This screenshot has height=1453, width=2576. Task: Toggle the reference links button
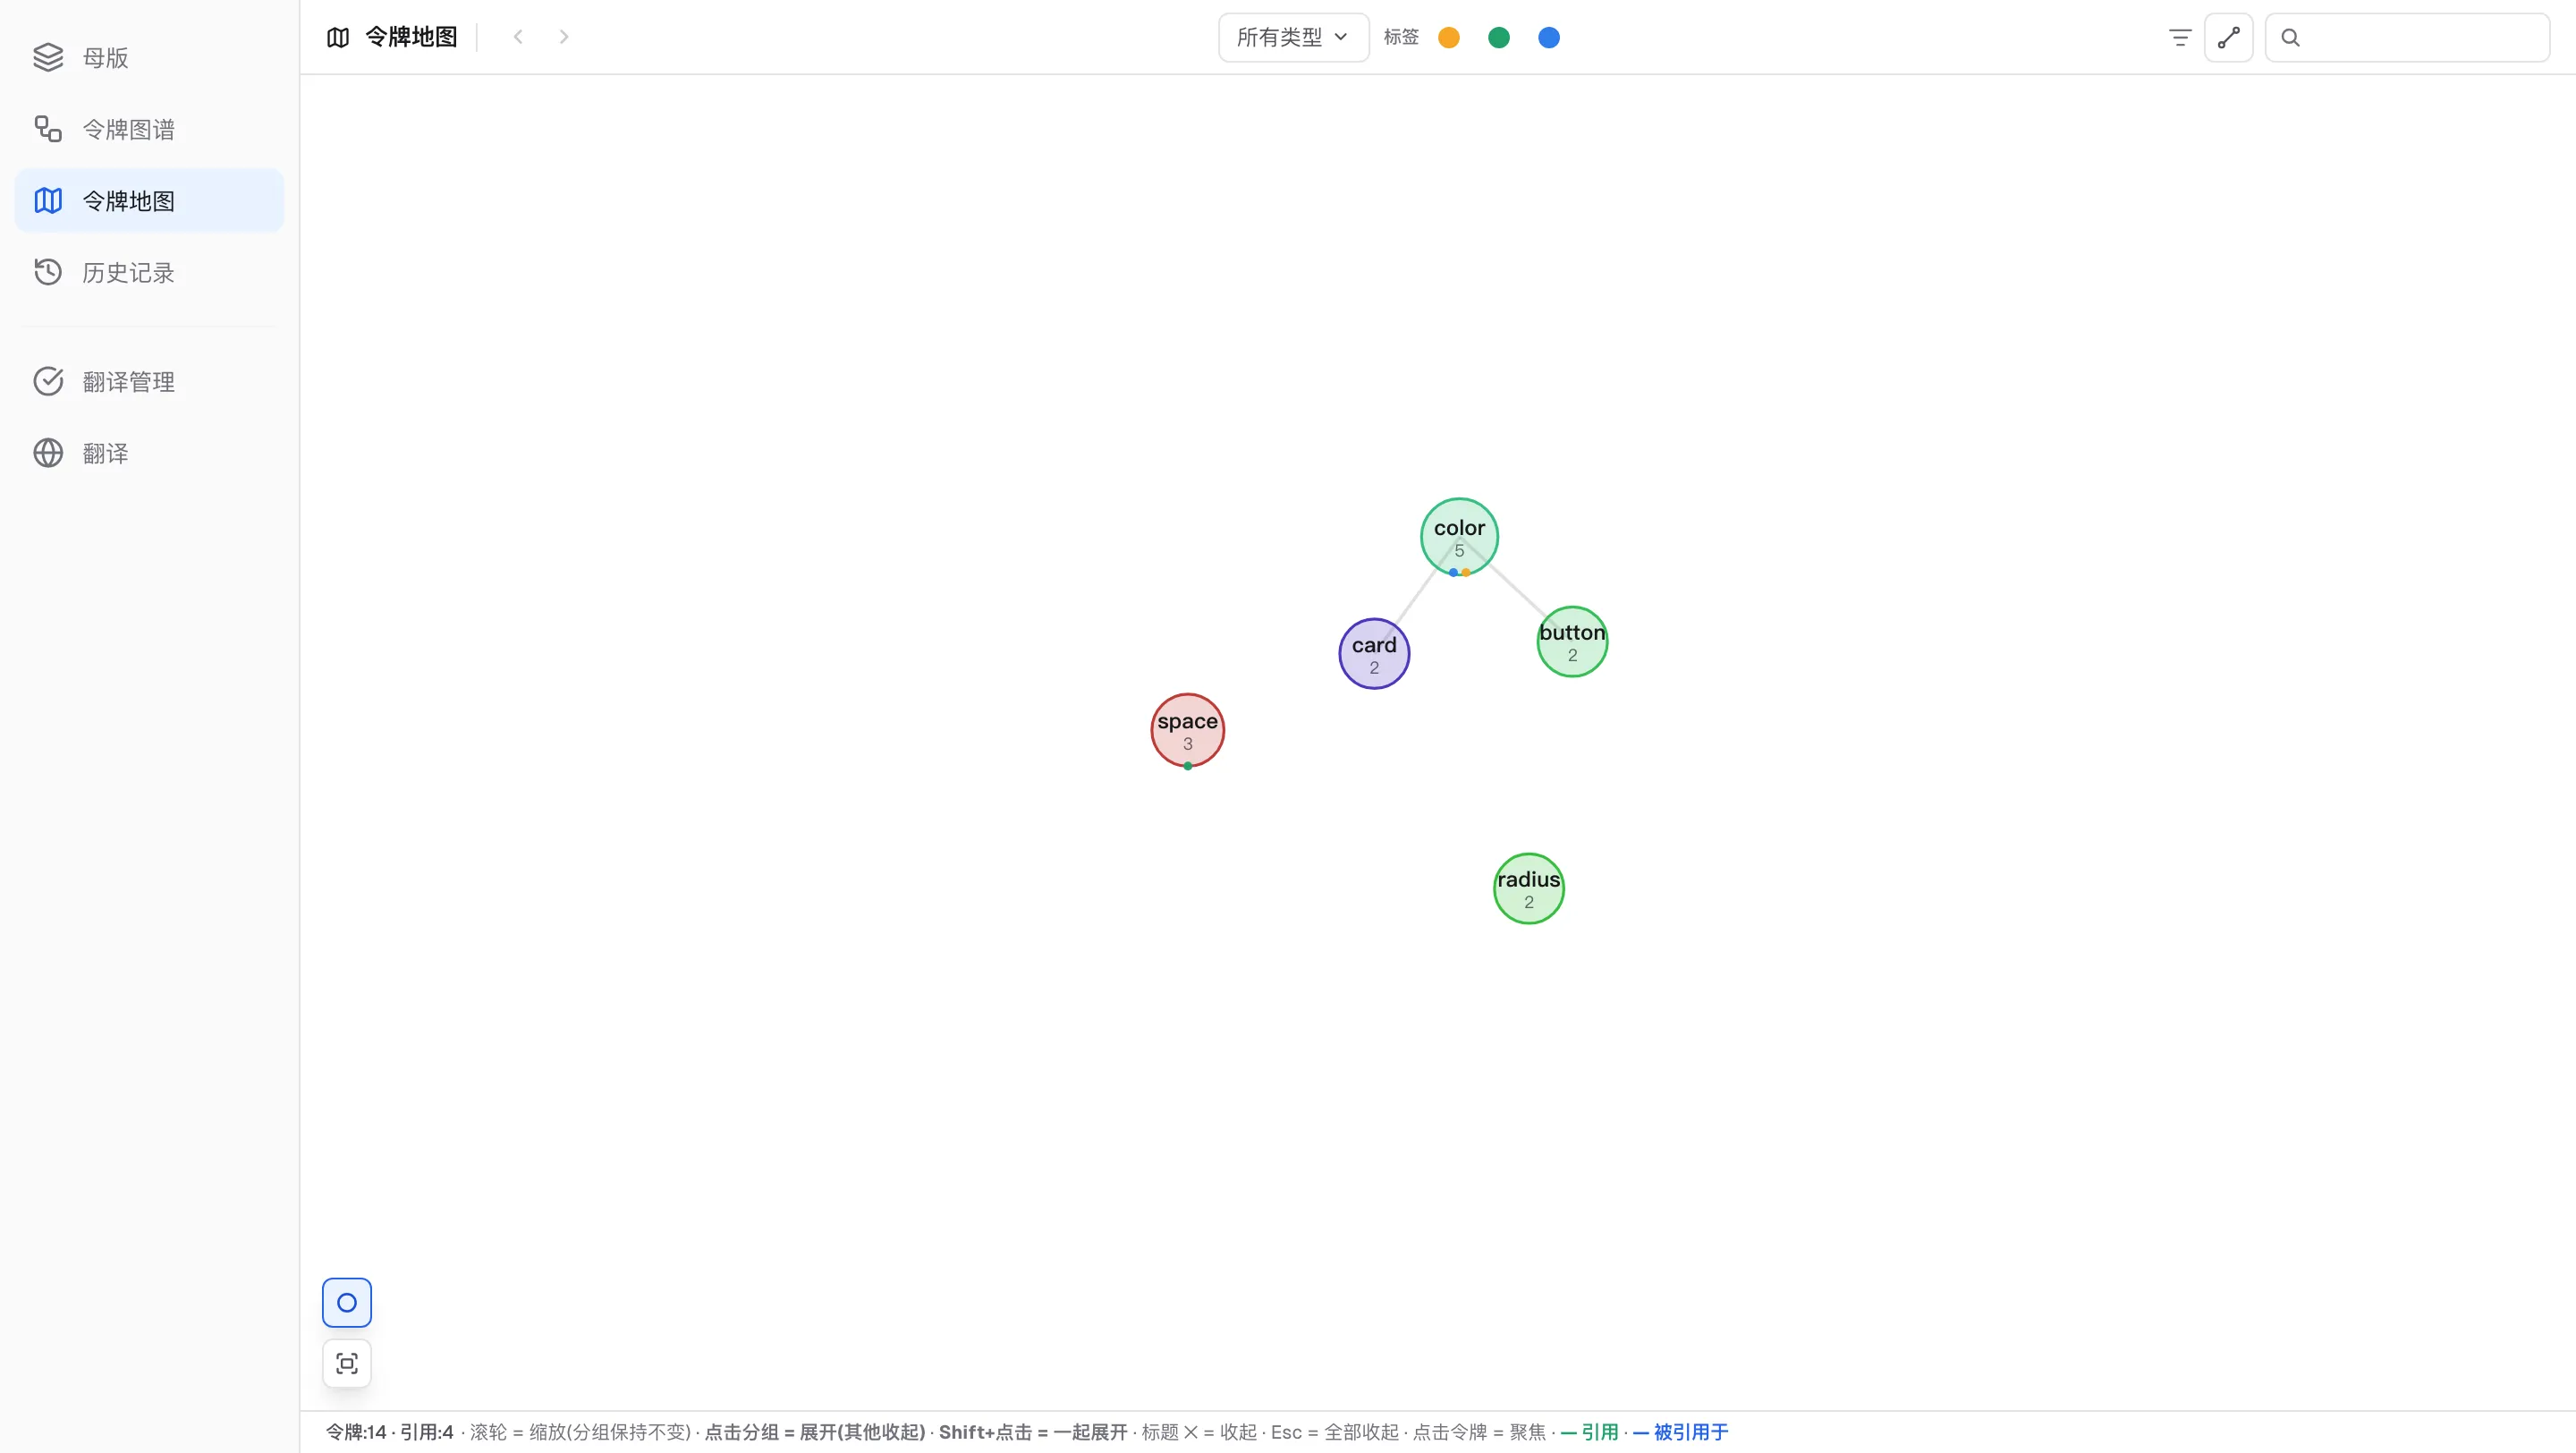pos(2228,37)
